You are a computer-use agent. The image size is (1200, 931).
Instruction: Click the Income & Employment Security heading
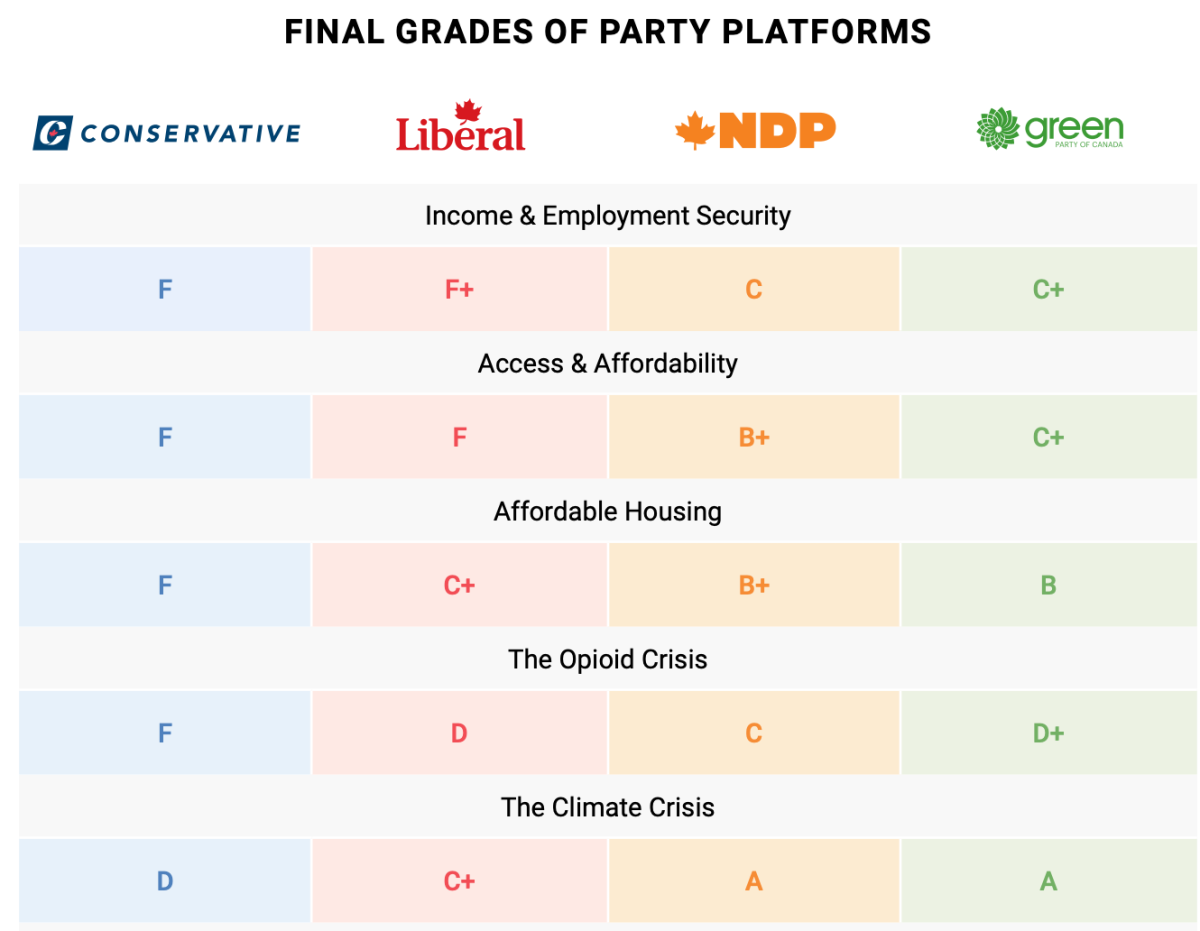click(608, 216)
